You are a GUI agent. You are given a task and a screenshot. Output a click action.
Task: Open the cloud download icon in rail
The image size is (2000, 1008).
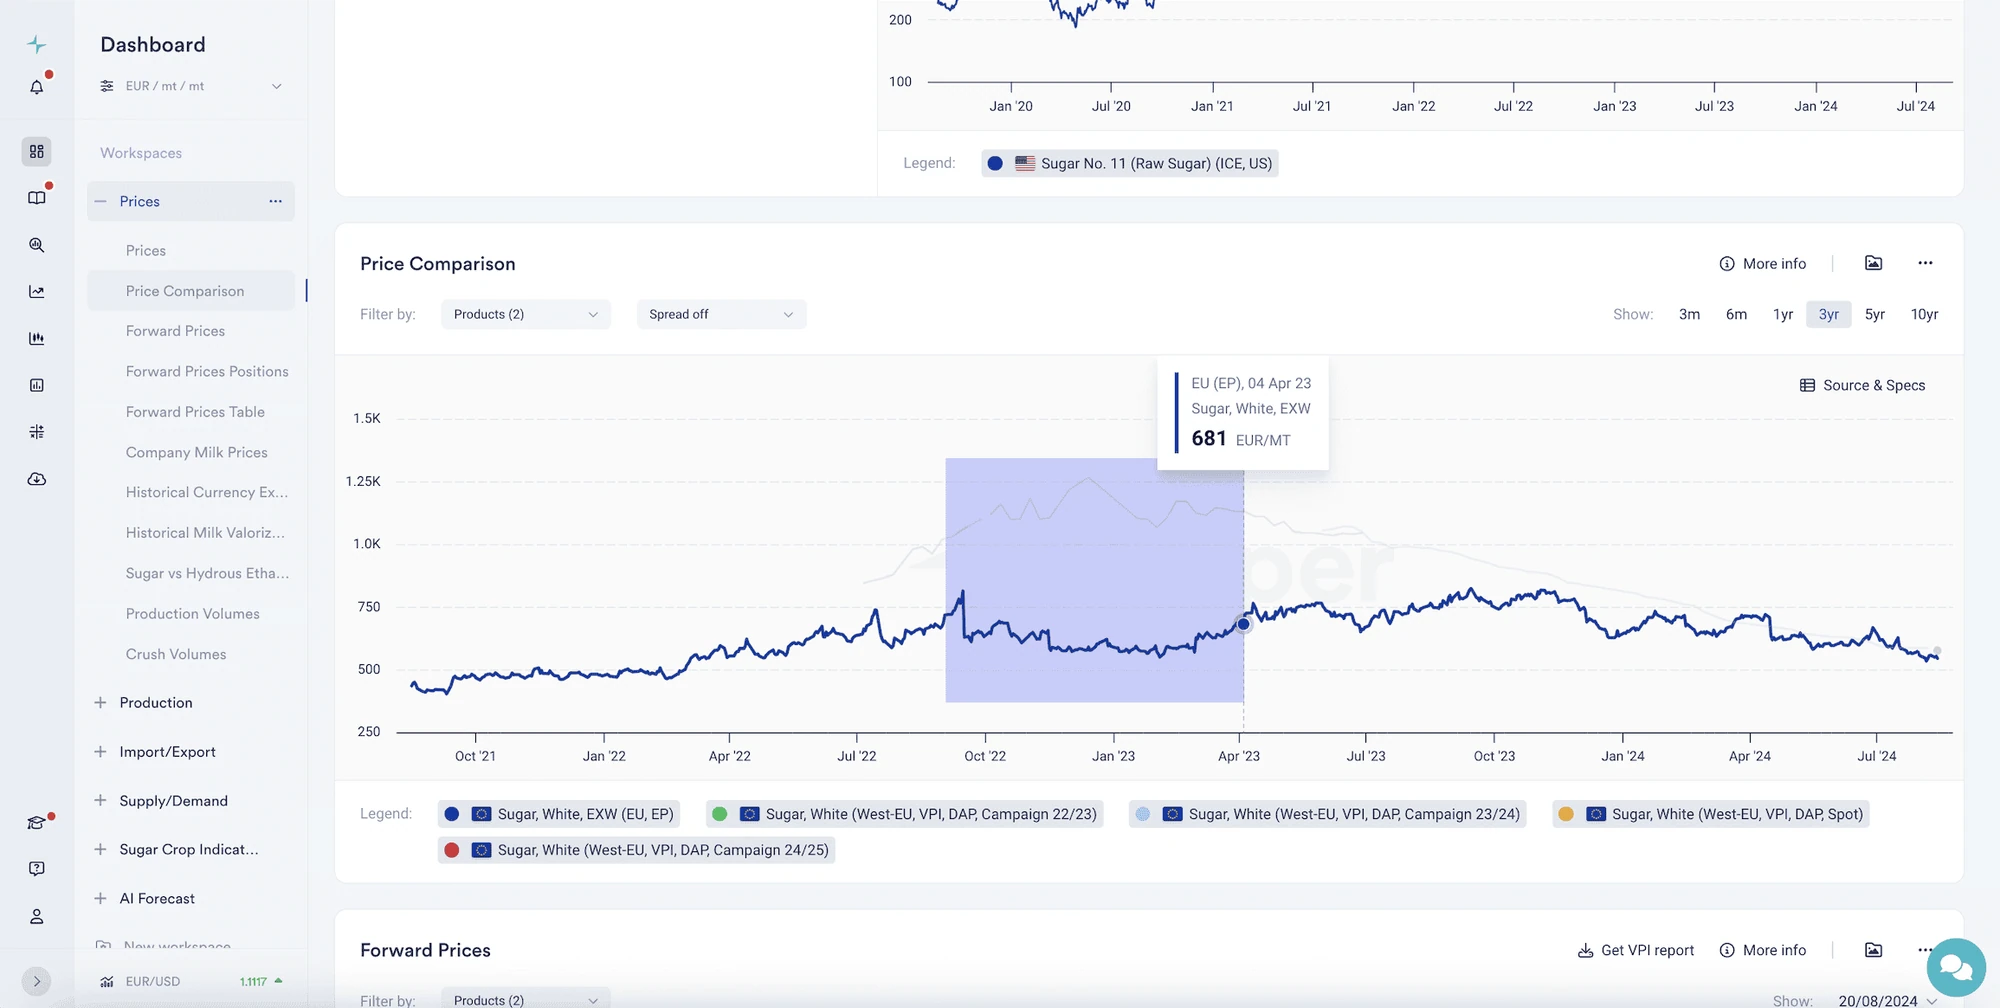tap(37, 479)
